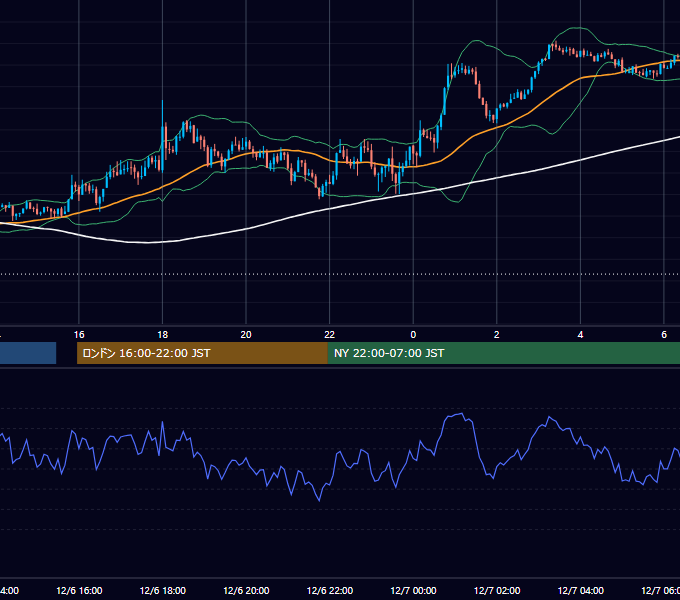Click the 12/6 22:00 date label
Viewport: 680px width, 600px height.
(330, 590)
